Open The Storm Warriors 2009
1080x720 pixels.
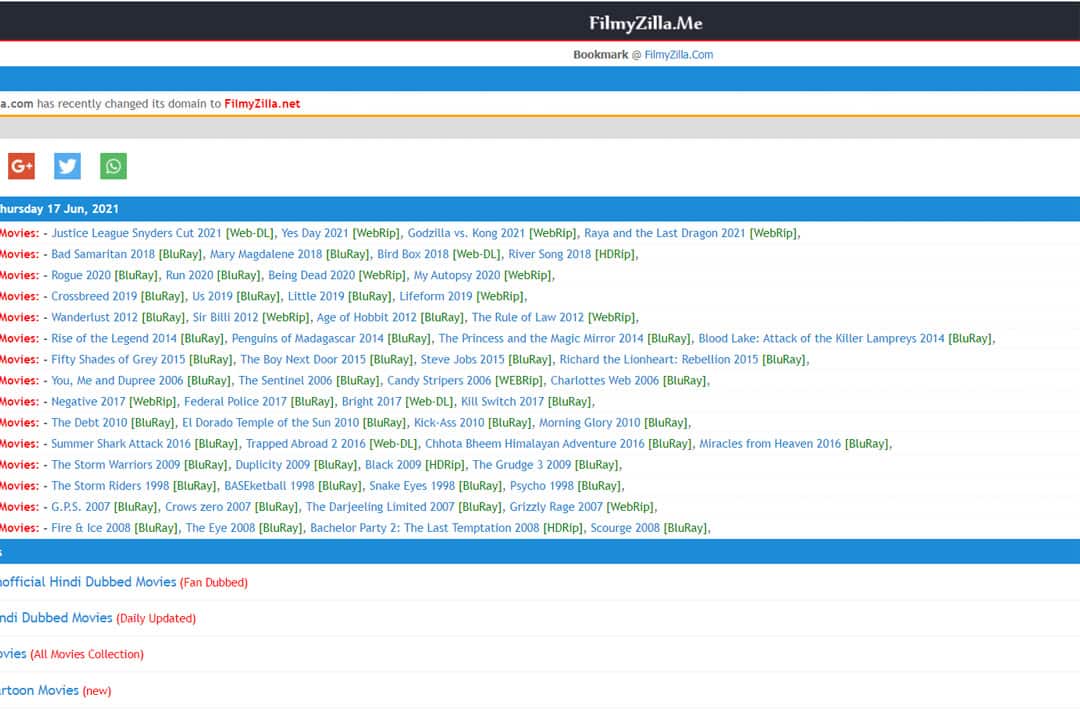pos(116,465)
